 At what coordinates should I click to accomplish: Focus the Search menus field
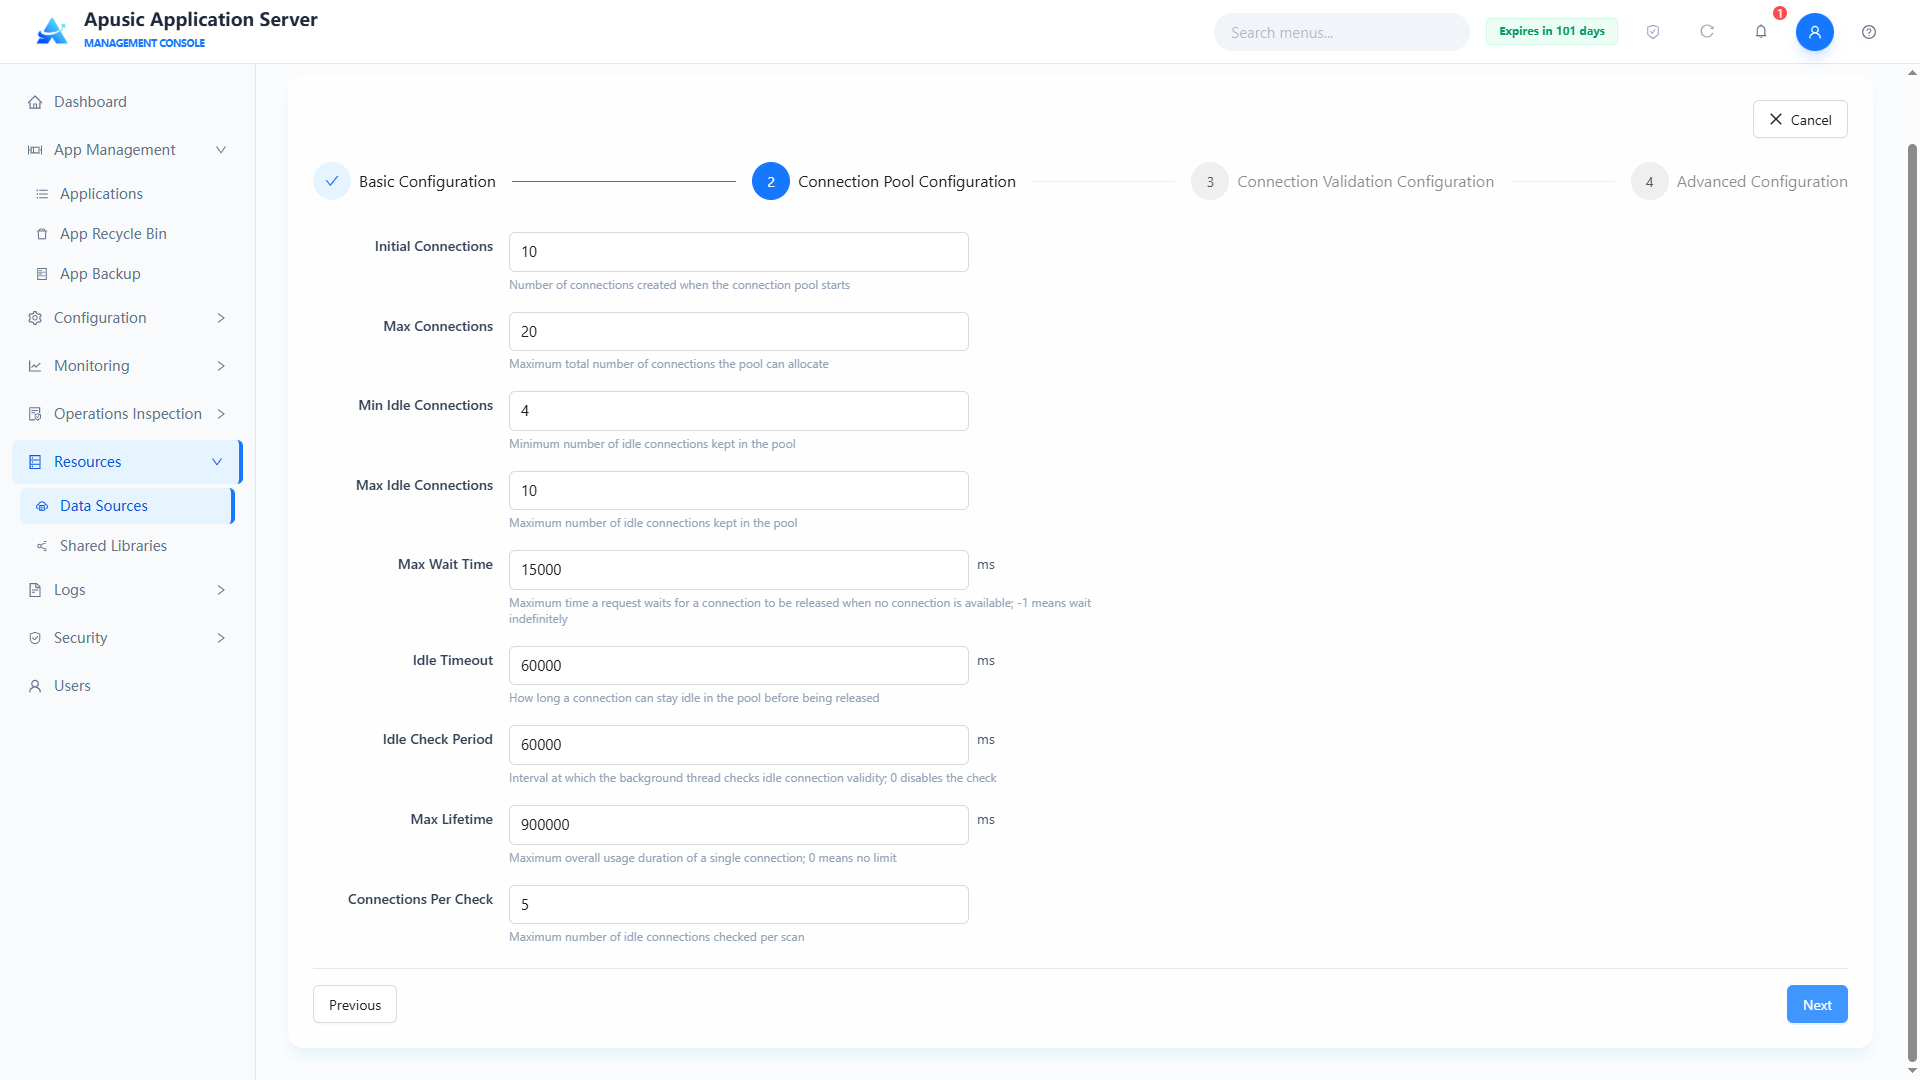1342,32
